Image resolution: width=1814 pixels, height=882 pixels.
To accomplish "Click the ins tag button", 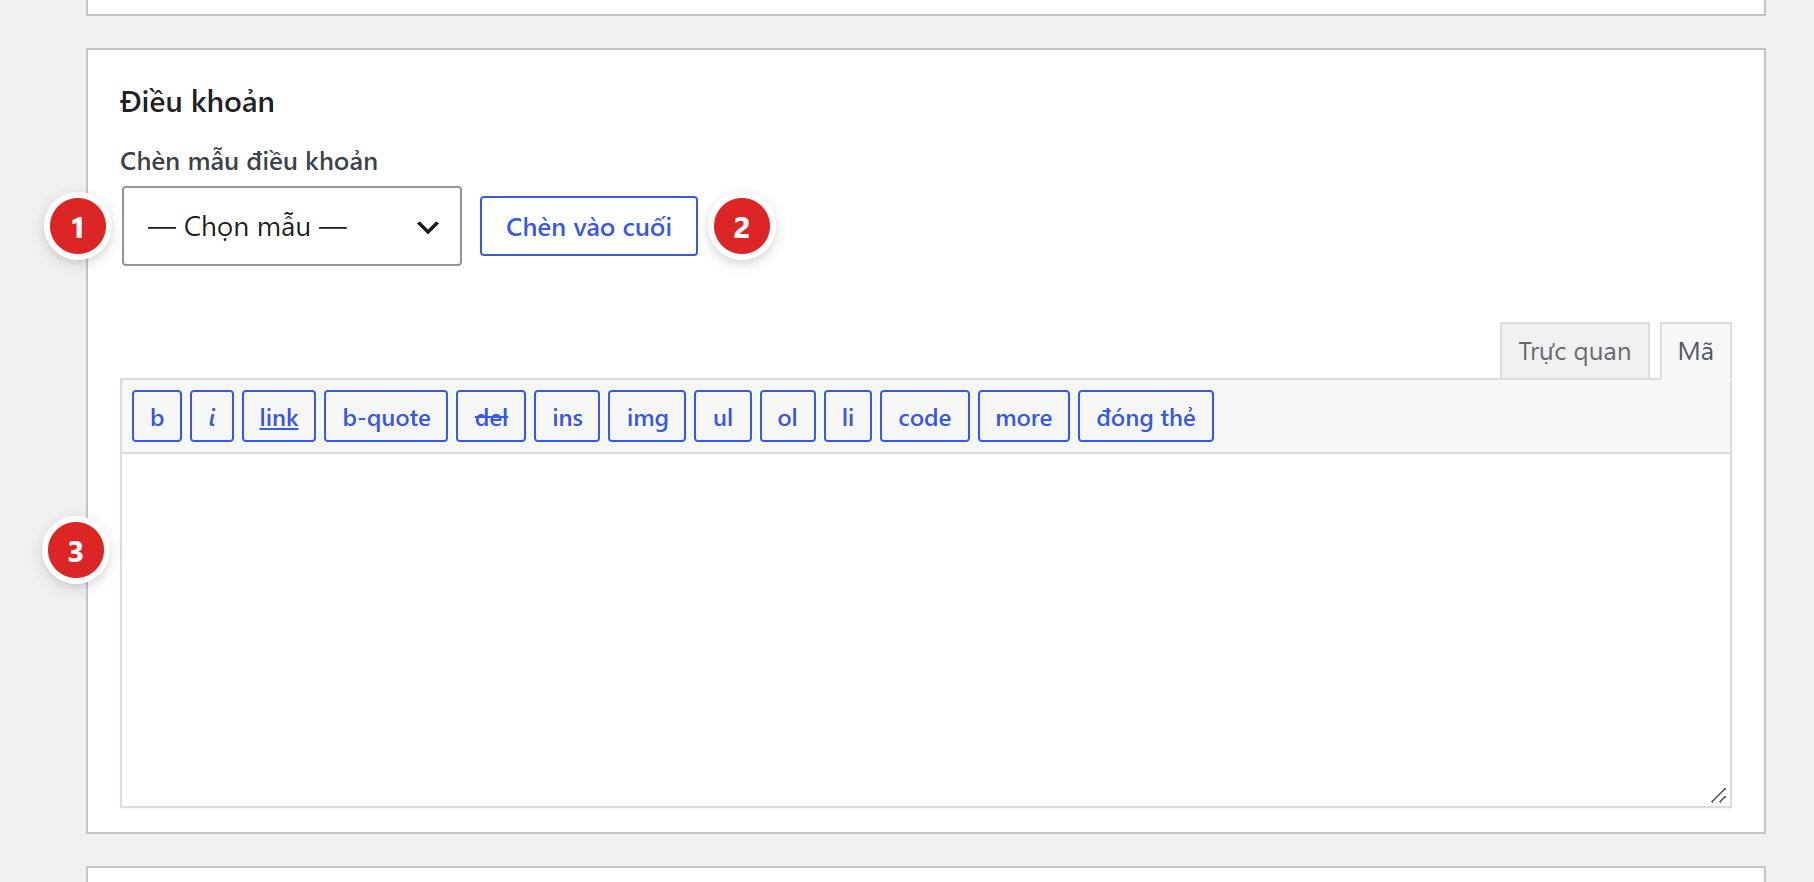I will (567, 416).
